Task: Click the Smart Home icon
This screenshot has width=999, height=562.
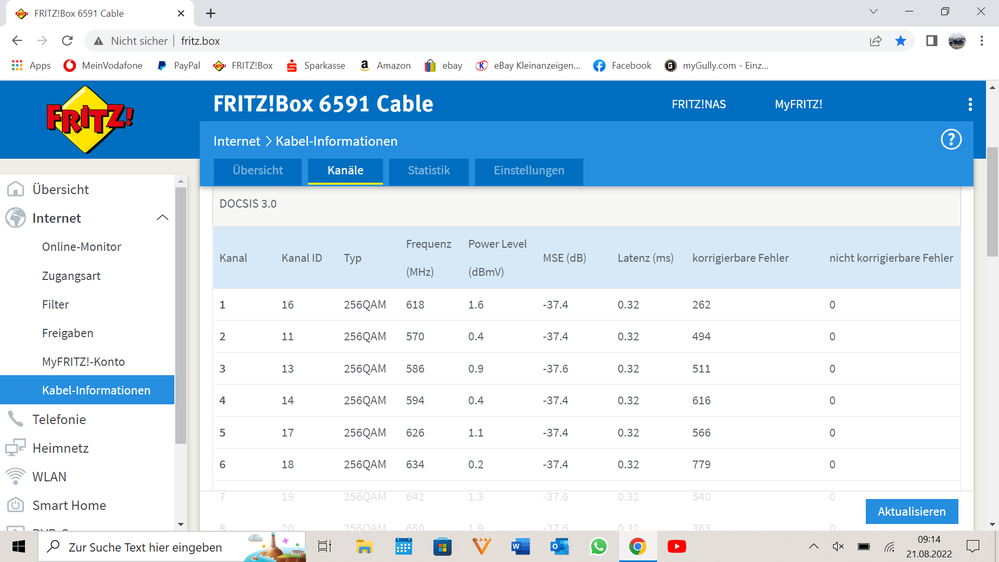Action: 15,505
